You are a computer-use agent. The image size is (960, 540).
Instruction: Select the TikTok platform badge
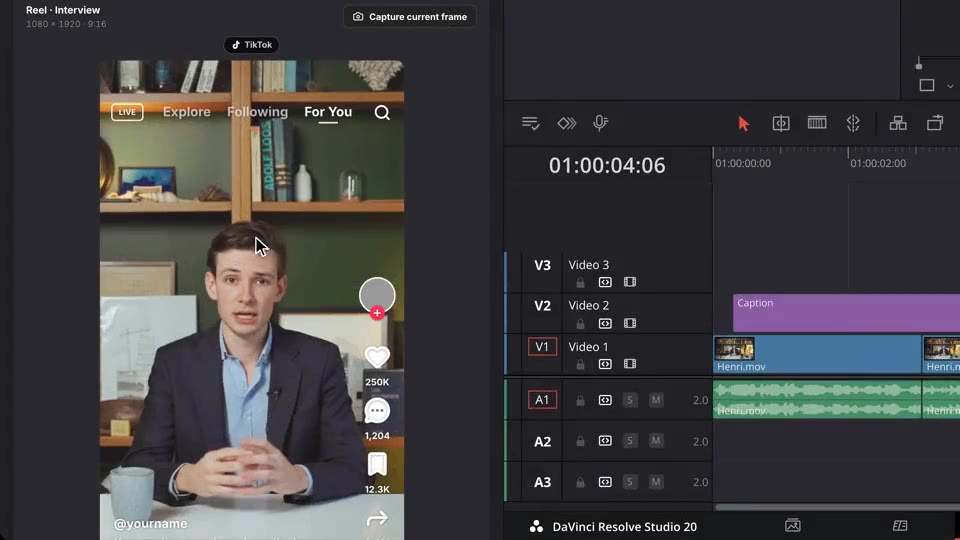[252, 45]
